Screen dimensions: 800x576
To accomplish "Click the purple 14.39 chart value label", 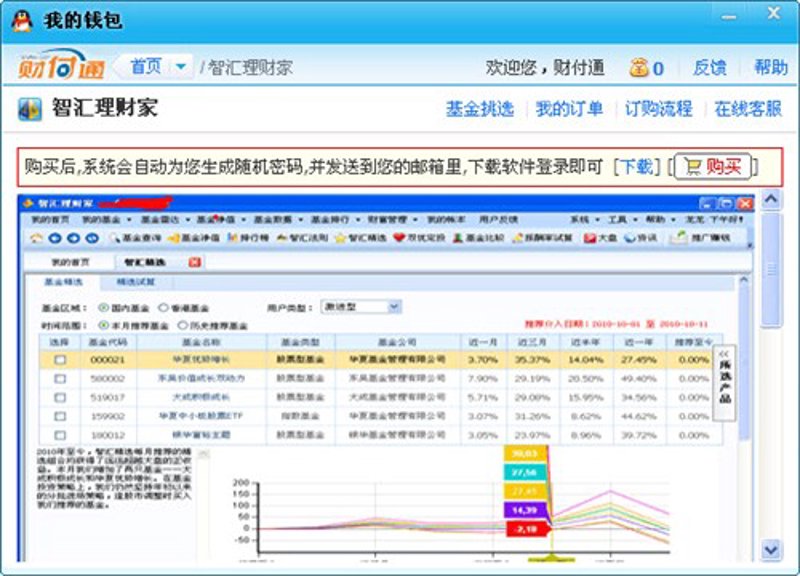I will pyautogui.click(x=525, y=510).
